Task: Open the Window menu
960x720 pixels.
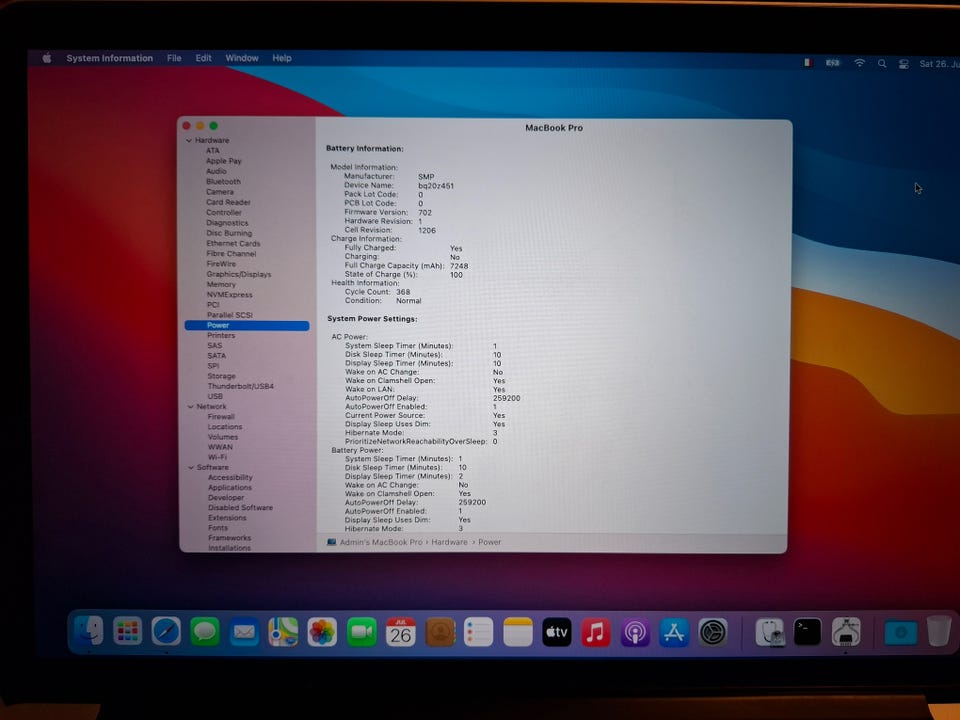Action: pos(242,58)
